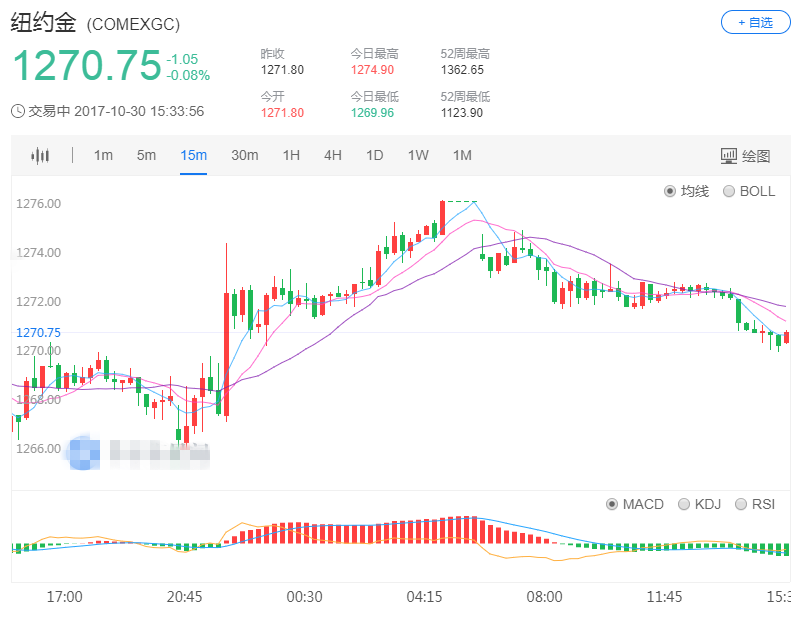This screenshot has width=801, height=625.
Task: Open the 4H timeframe
Action: click(331, 155)
